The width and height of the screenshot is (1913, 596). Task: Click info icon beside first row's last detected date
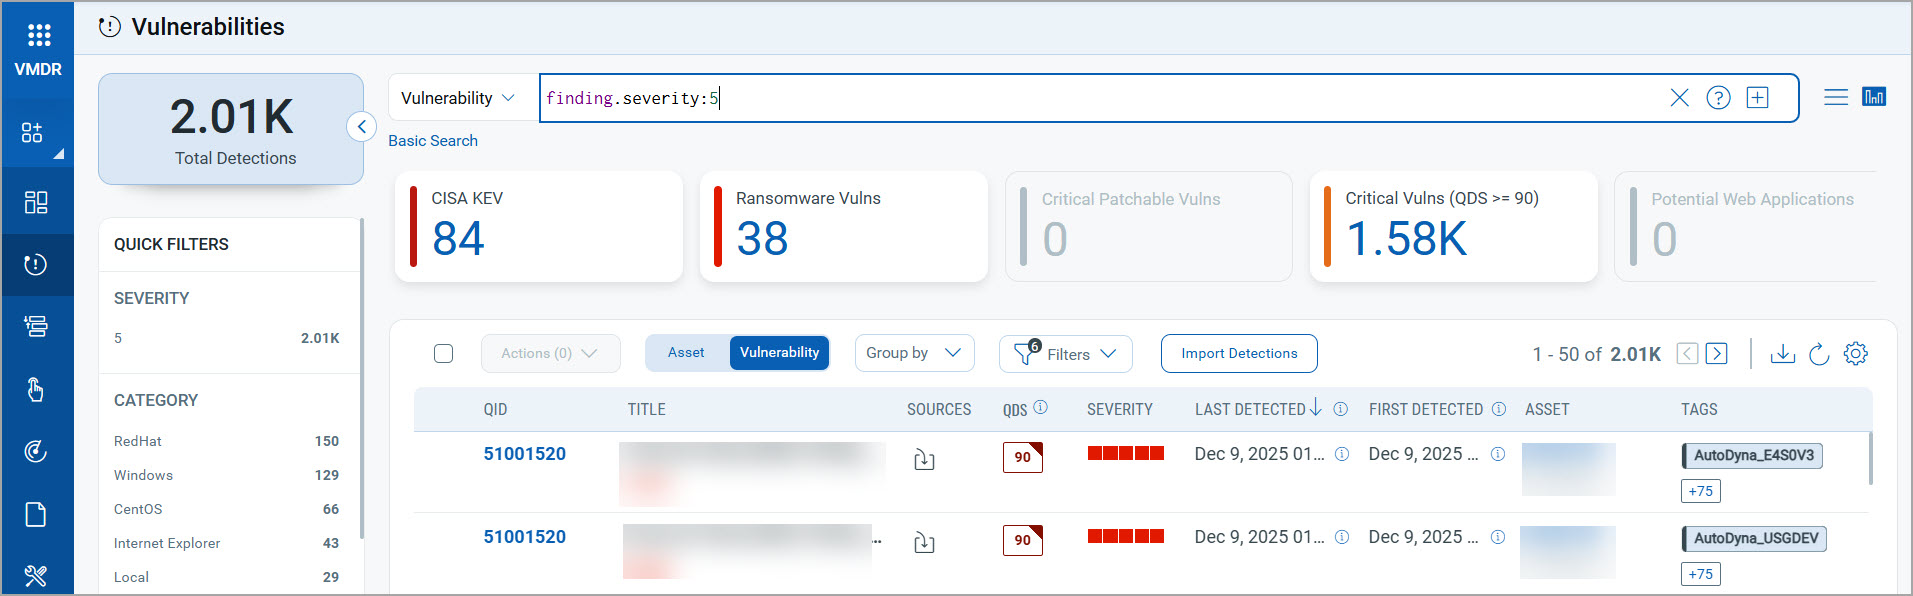pos(1342,454)
